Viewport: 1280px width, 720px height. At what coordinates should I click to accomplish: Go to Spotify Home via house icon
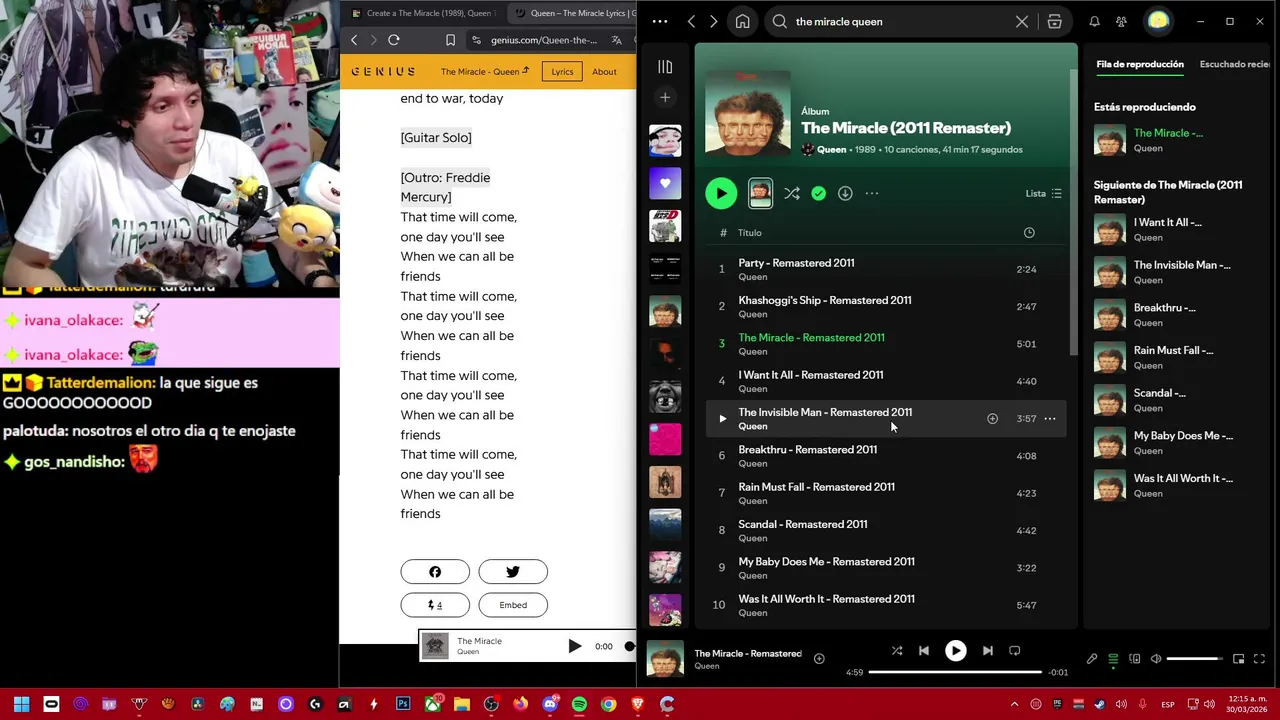(742, 21)
